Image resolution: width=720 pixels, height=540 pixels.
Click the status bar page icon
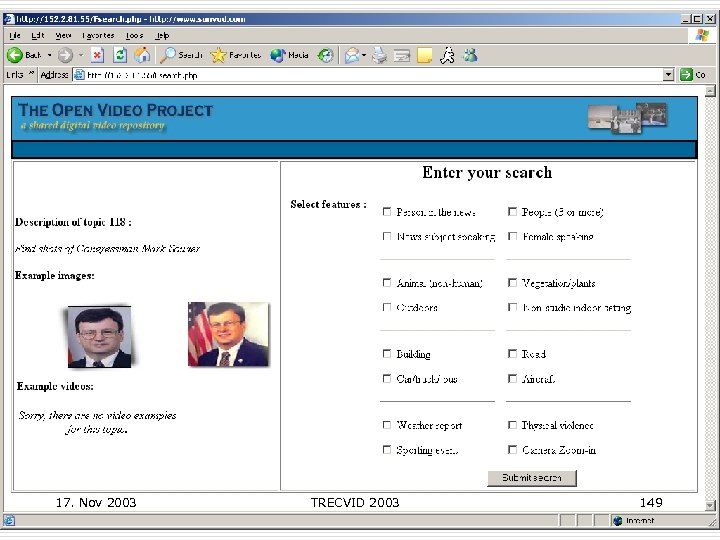pos(9,520)
